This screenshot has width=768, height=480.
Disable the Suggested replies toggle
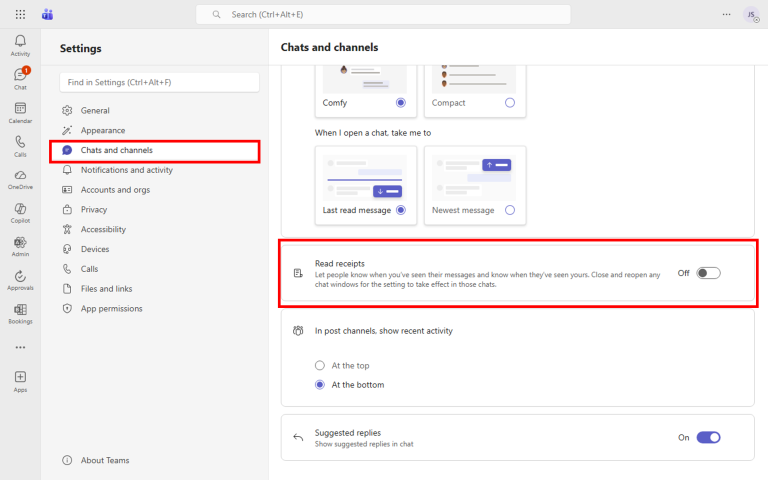point(708,437)
